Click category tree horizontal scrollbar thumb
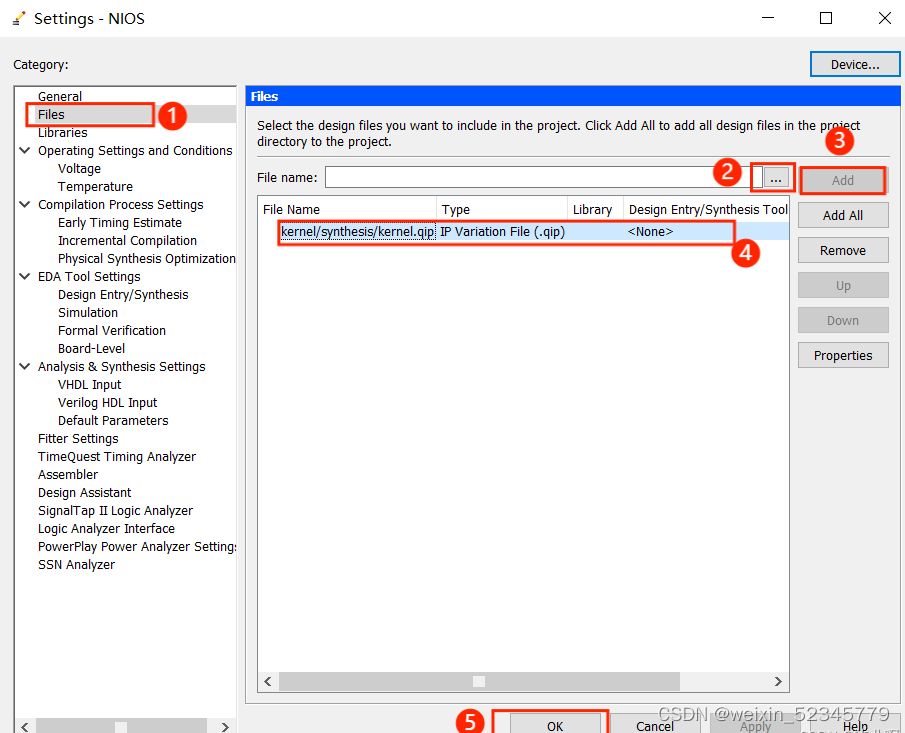Image resolution: width=905 pixels, height=733 pixels. coord(121,727)
